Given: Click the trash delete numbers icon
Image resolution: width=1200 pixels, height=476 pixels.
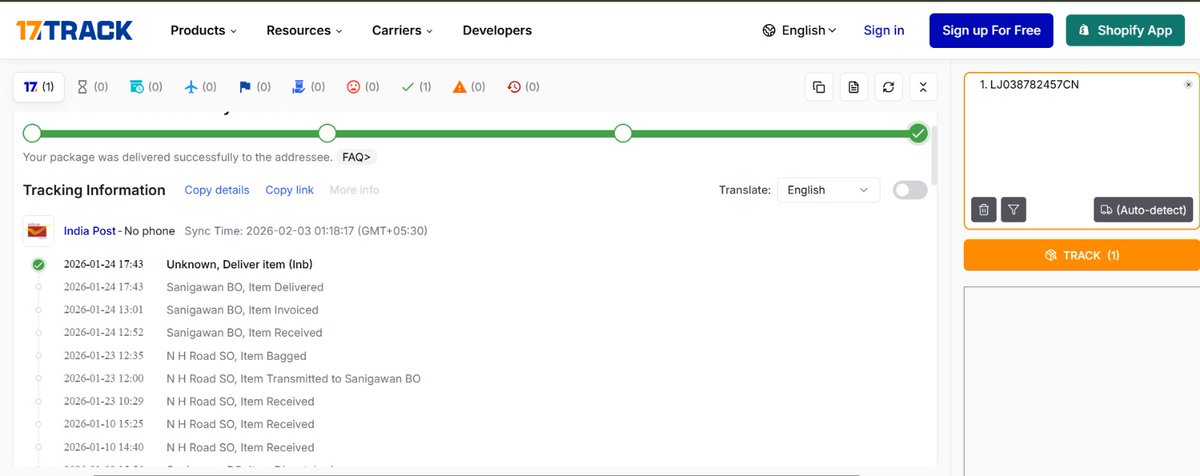Looking at the screenshot, I should (x=984, y=209).
